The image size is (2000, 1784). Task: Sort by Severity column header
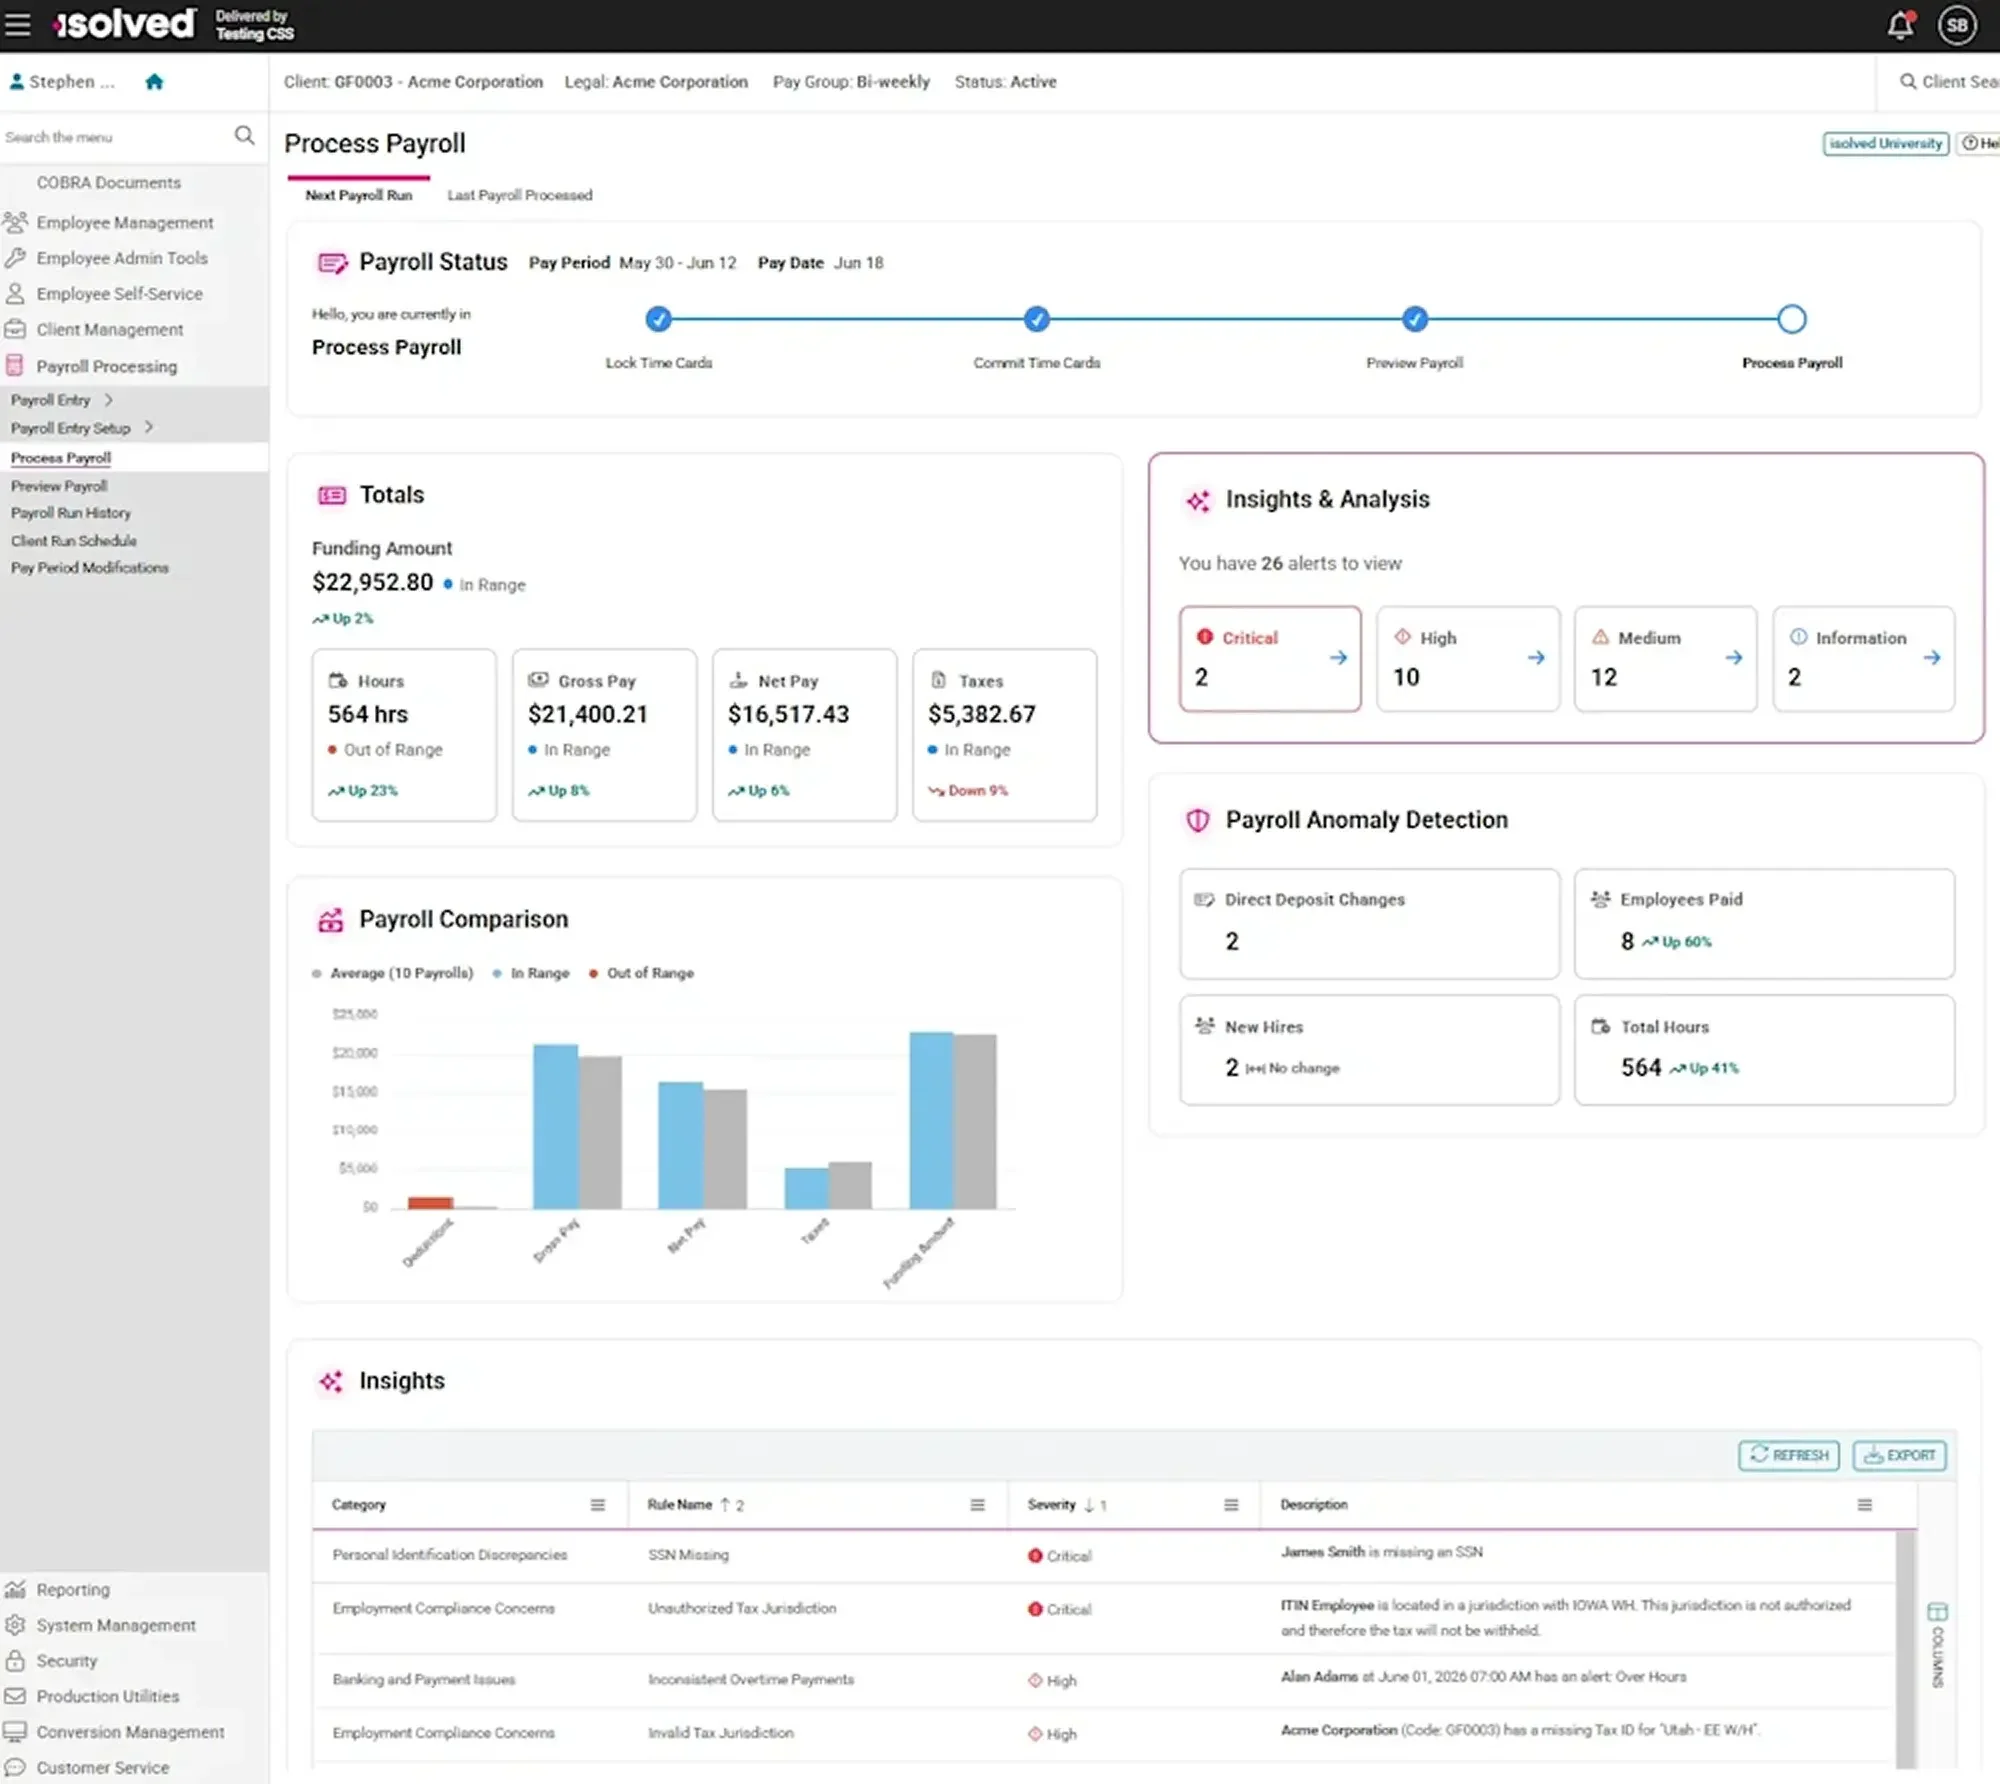click(x=1051, y=1504)
